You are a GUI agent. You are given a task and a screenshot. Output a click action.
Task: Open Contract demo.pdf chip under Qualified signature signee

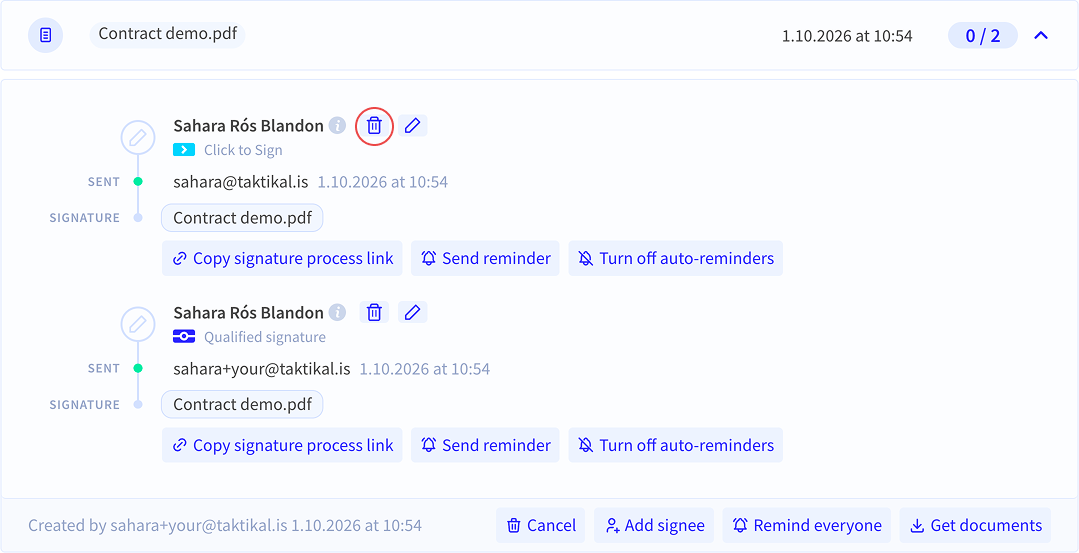242,404
